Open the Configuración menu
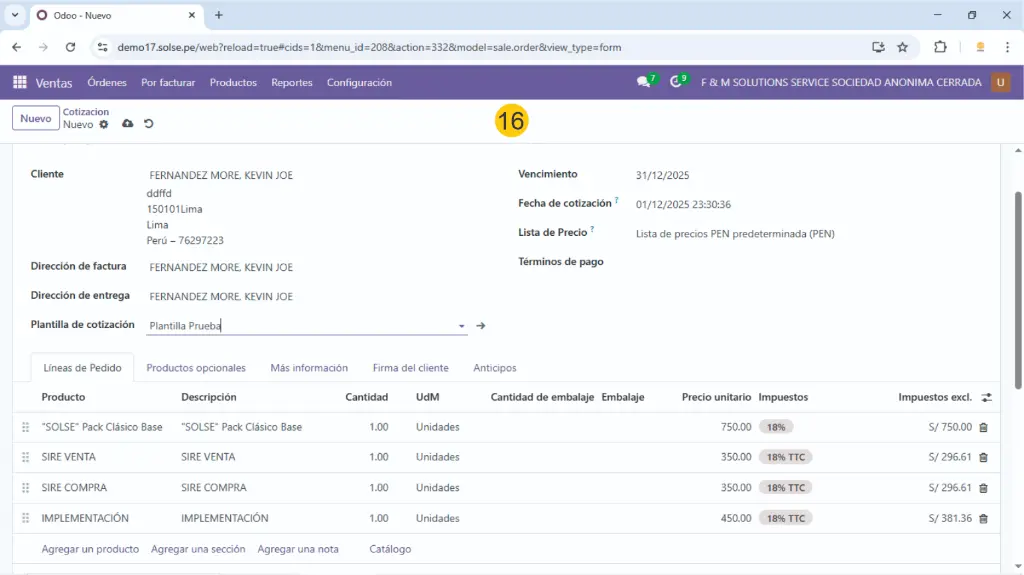The height and width of the screenshot is (575, 1024). coord(359,83)
